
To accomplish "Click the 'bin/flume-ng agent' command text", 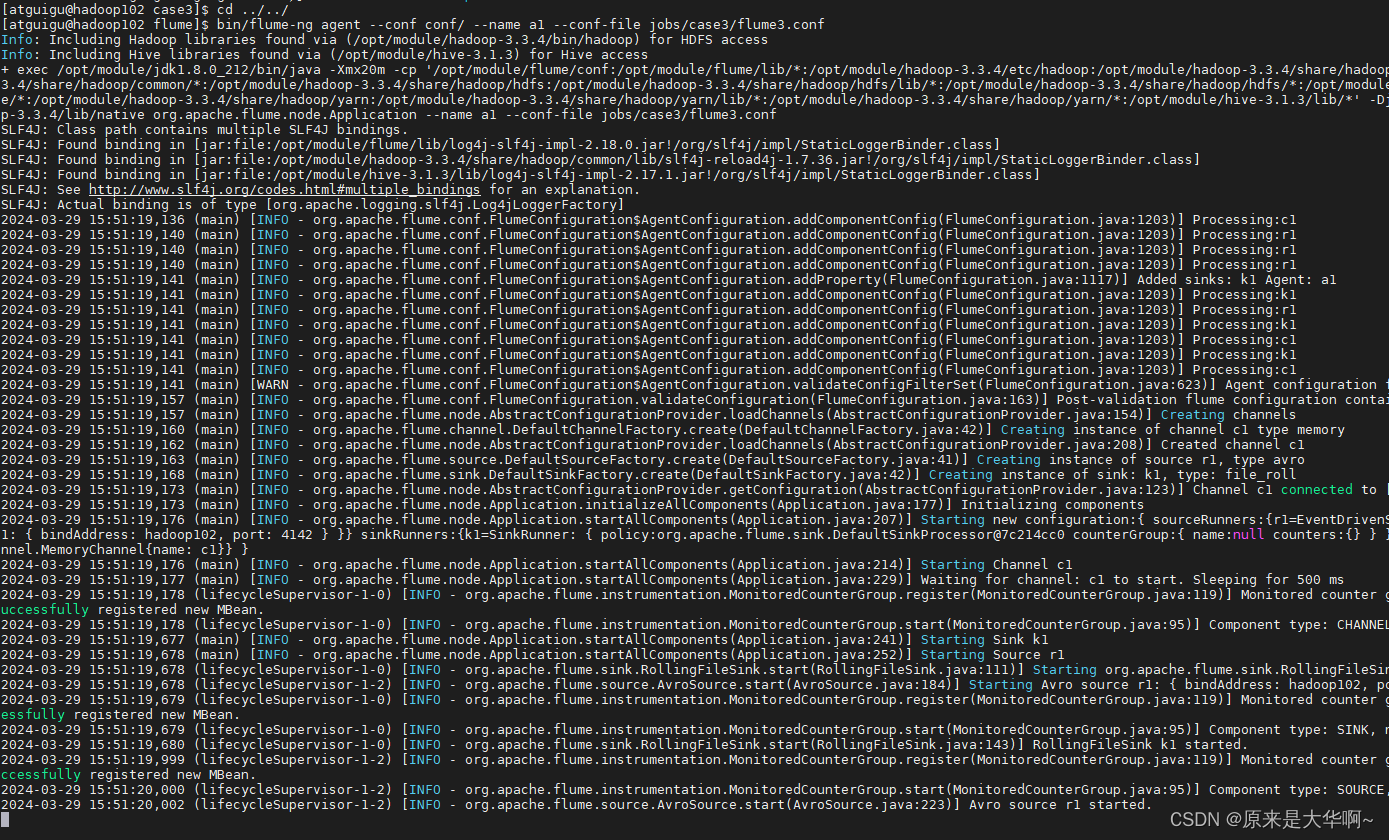I will [x=289, y=25].
